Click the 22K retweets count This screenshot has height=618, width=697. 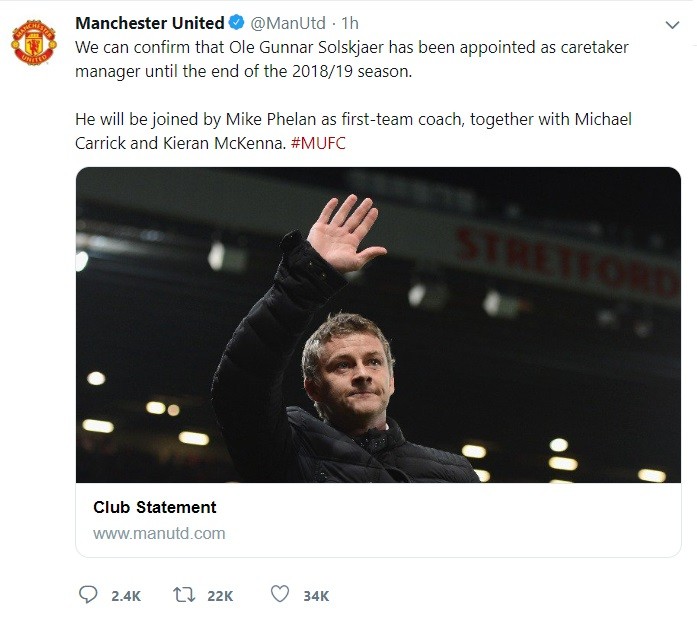click(x=220, y=596)
